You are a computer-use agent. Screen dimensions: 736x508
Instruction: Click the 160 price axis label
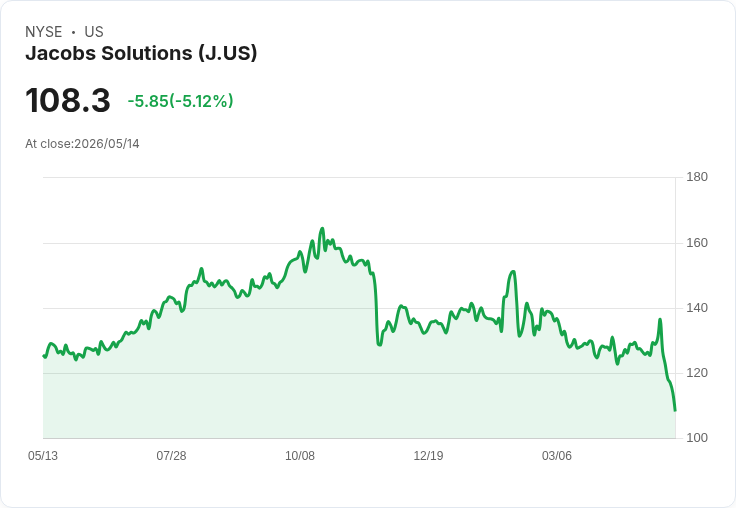tap(697, 243)
